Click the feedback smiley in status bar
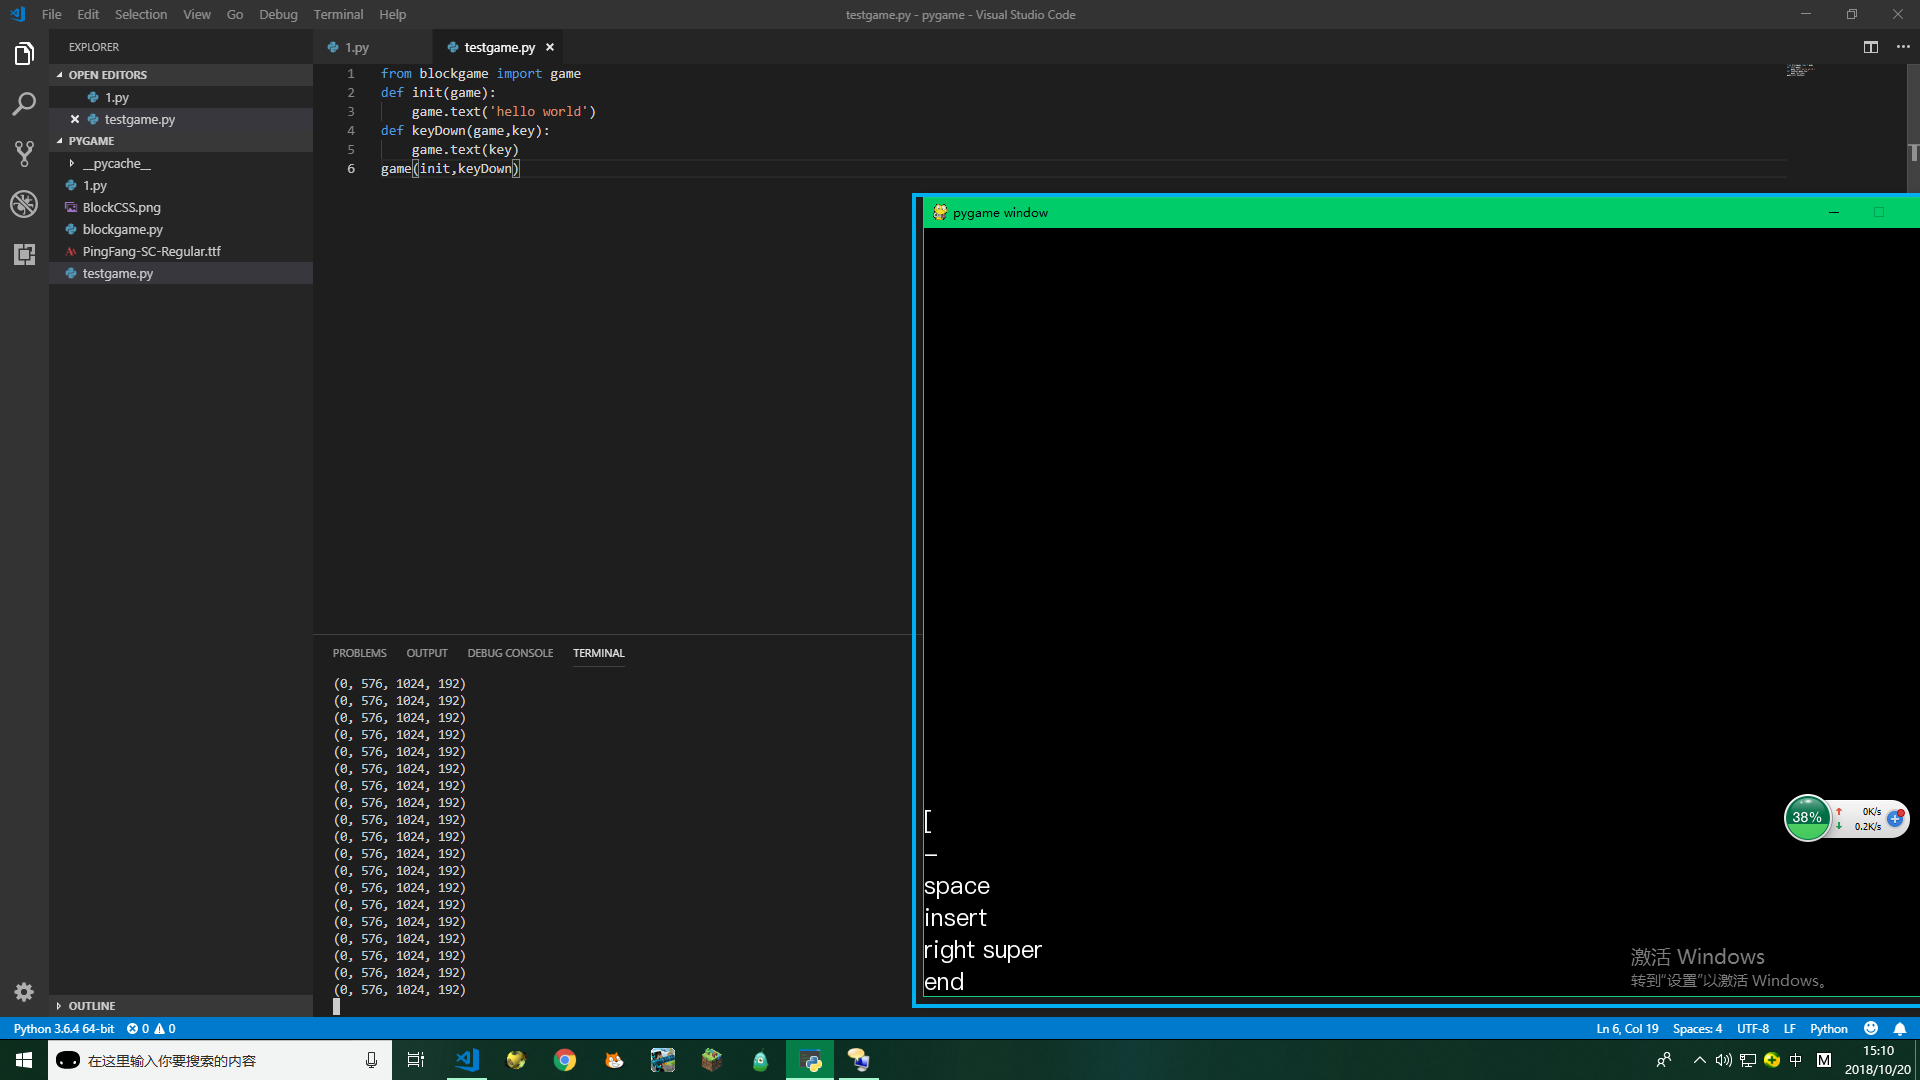 (x=1871, y=1028)
